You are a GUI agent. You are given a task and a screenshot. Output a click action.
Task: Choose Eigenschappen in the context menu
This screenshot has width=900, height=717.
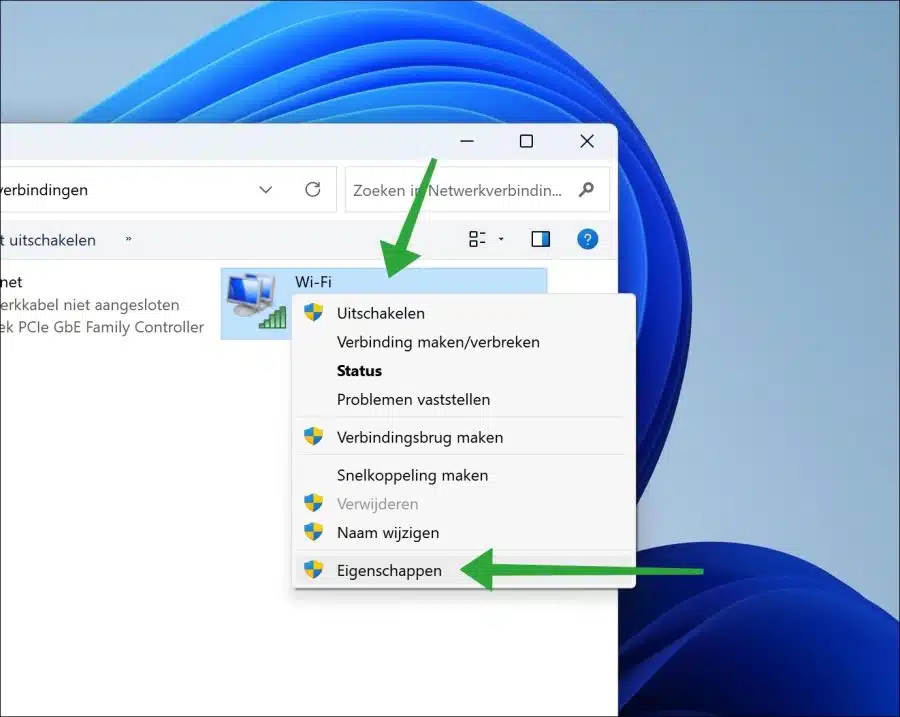tap(464, 570)
